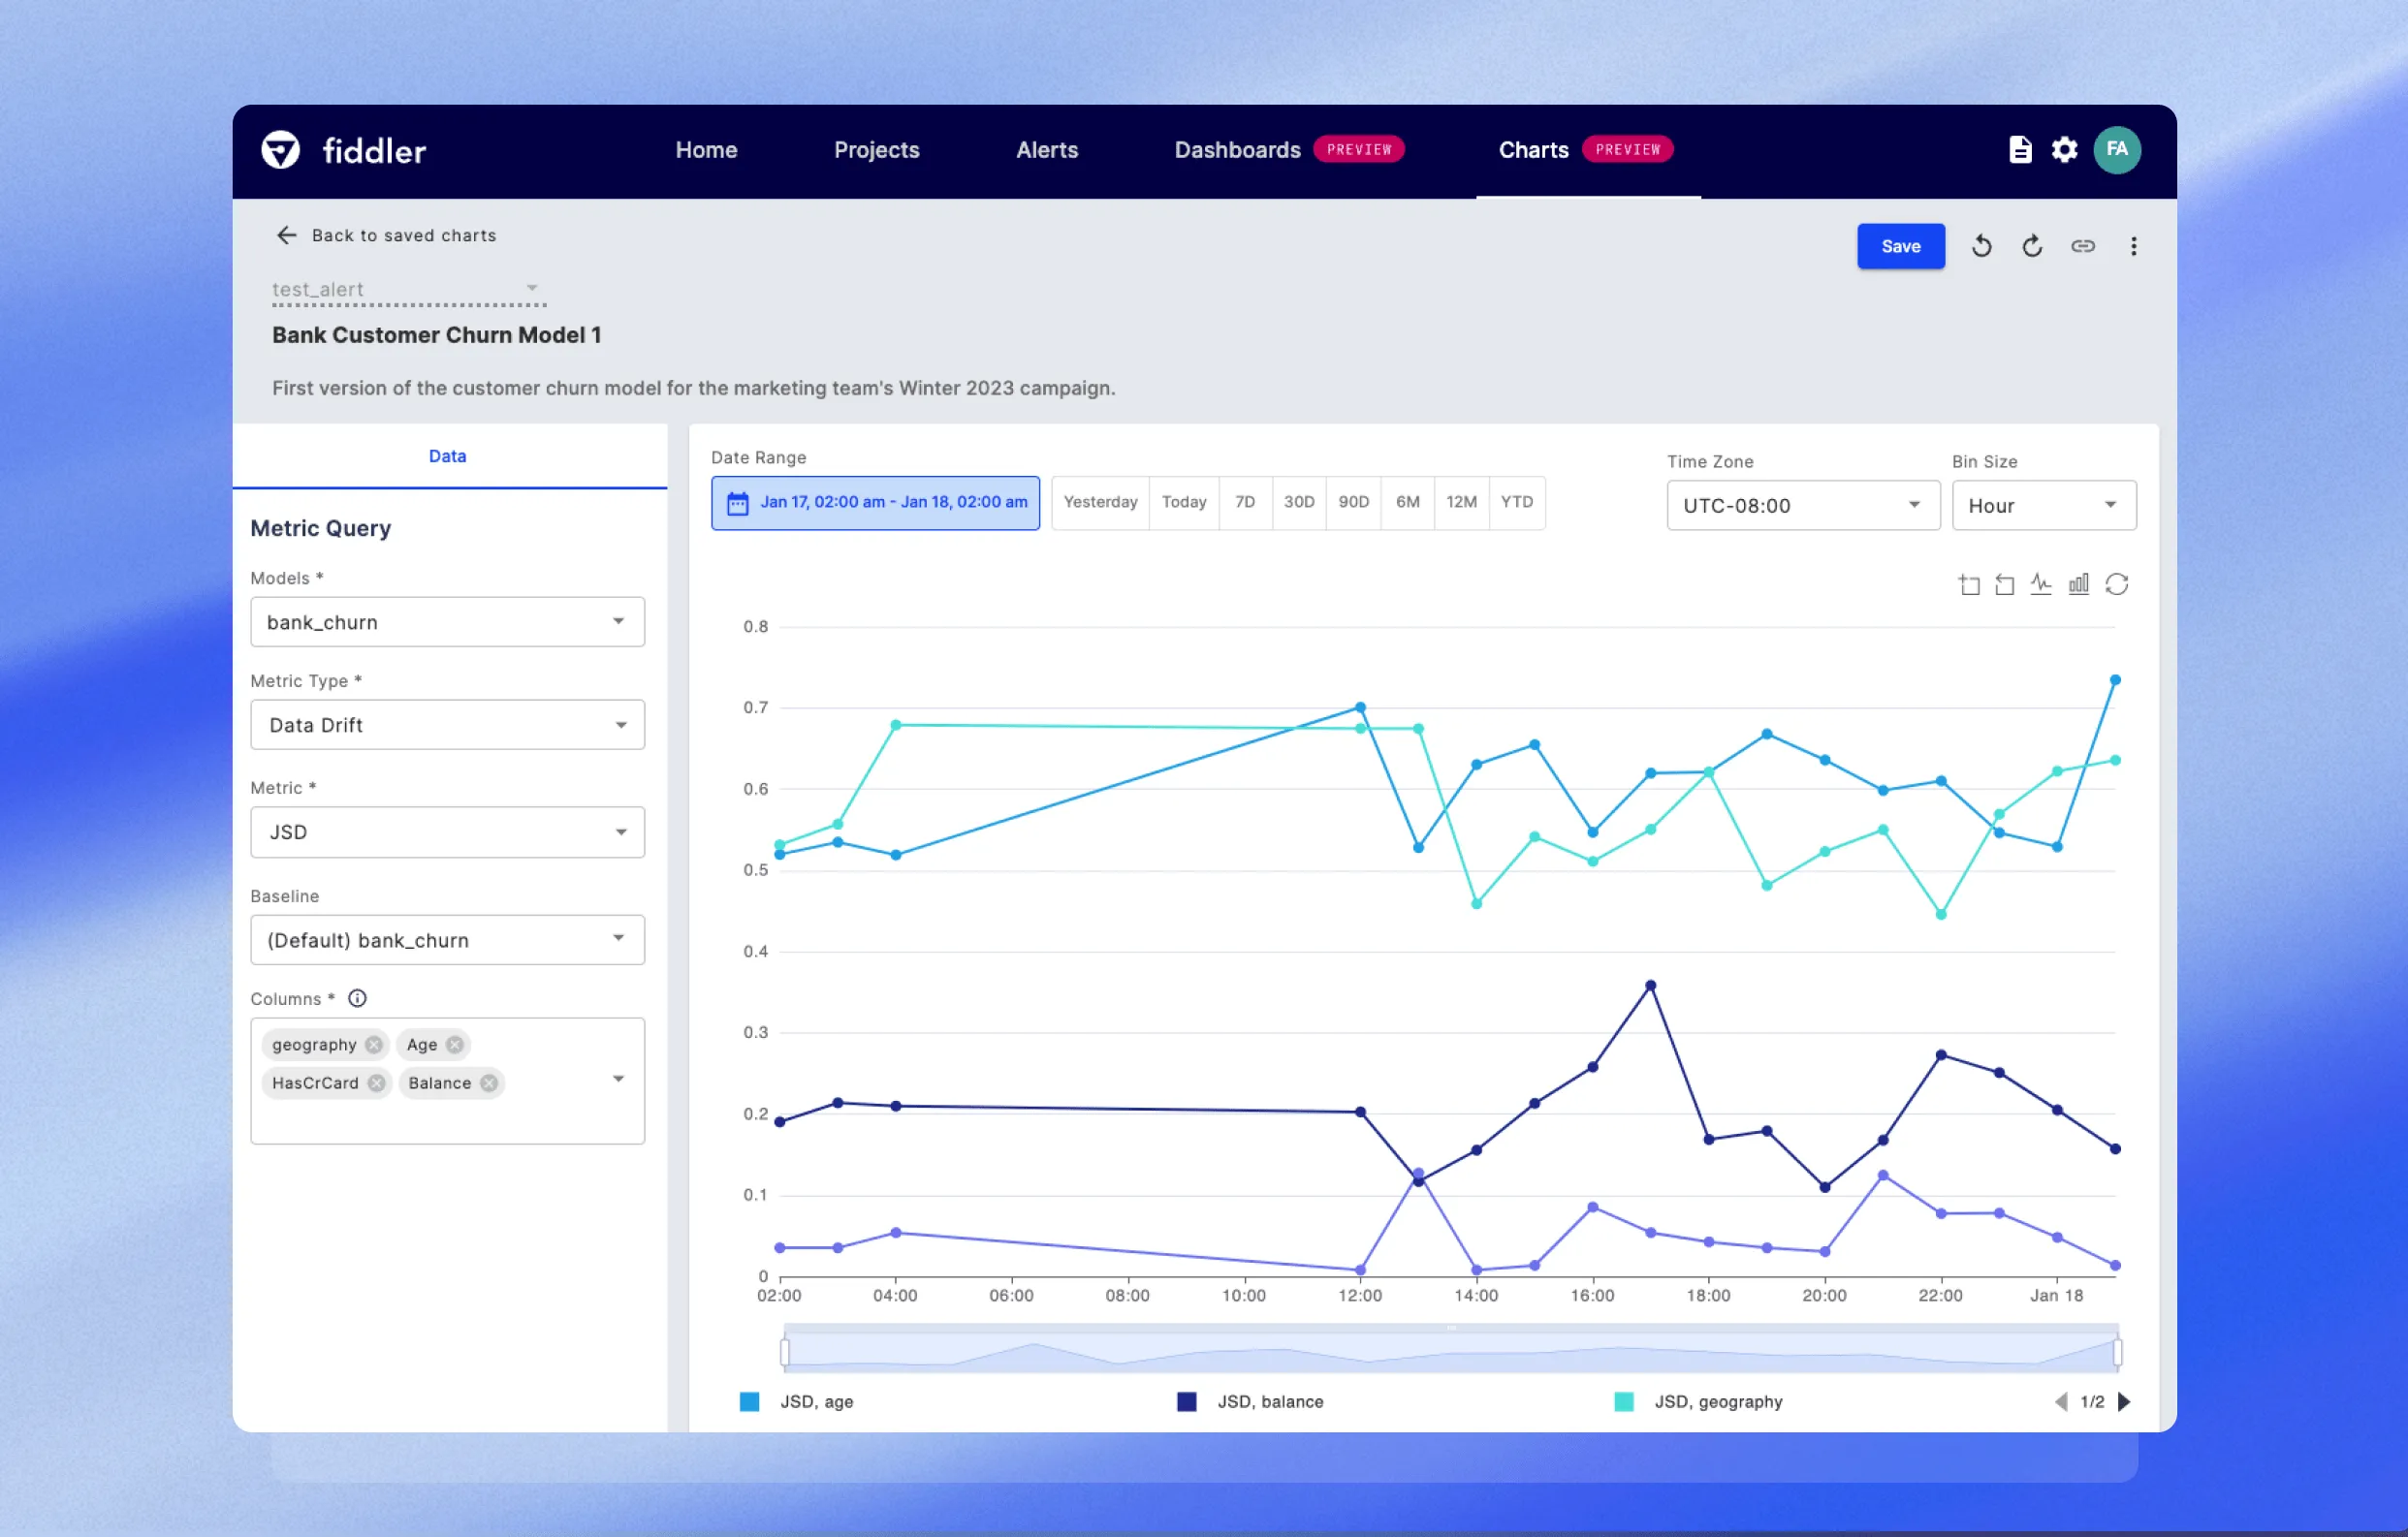Viewport: 2408px width, 1537px height.
Task: Undo the last chart change
Action: pyautogui.click(x=1981, y=246)
